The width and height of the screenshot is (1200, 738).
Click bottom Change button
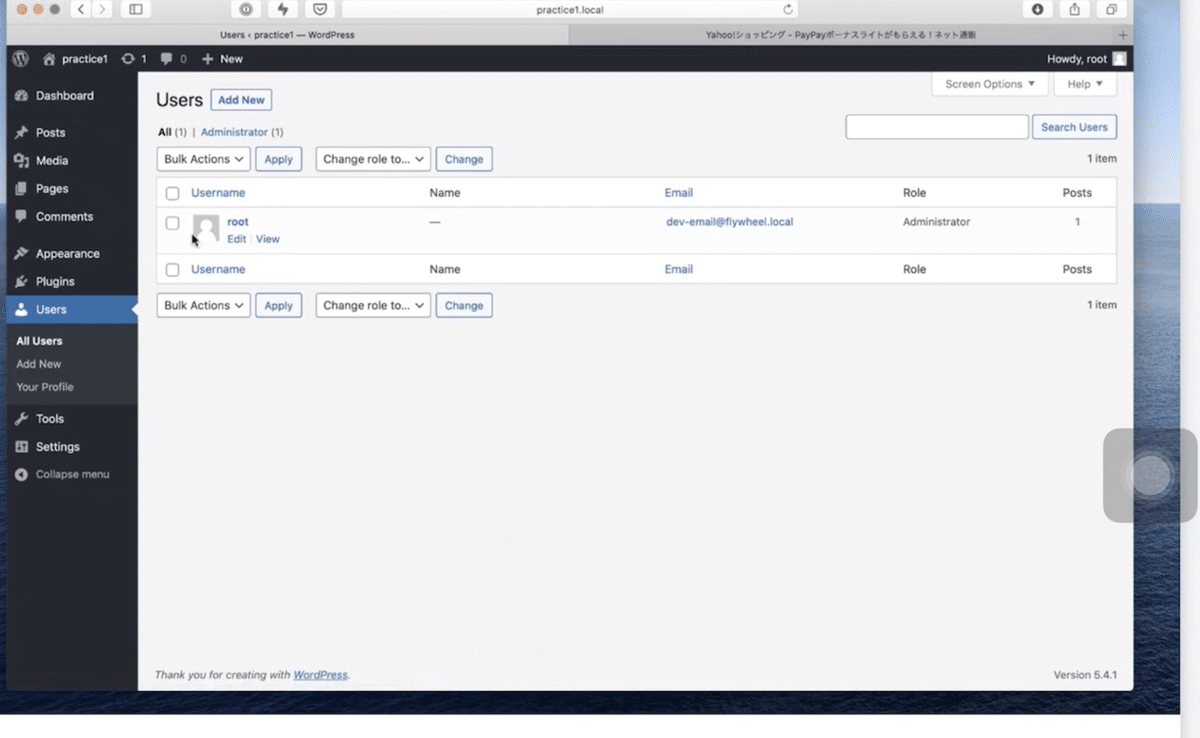pyautogui.click(x=464, y=306)
